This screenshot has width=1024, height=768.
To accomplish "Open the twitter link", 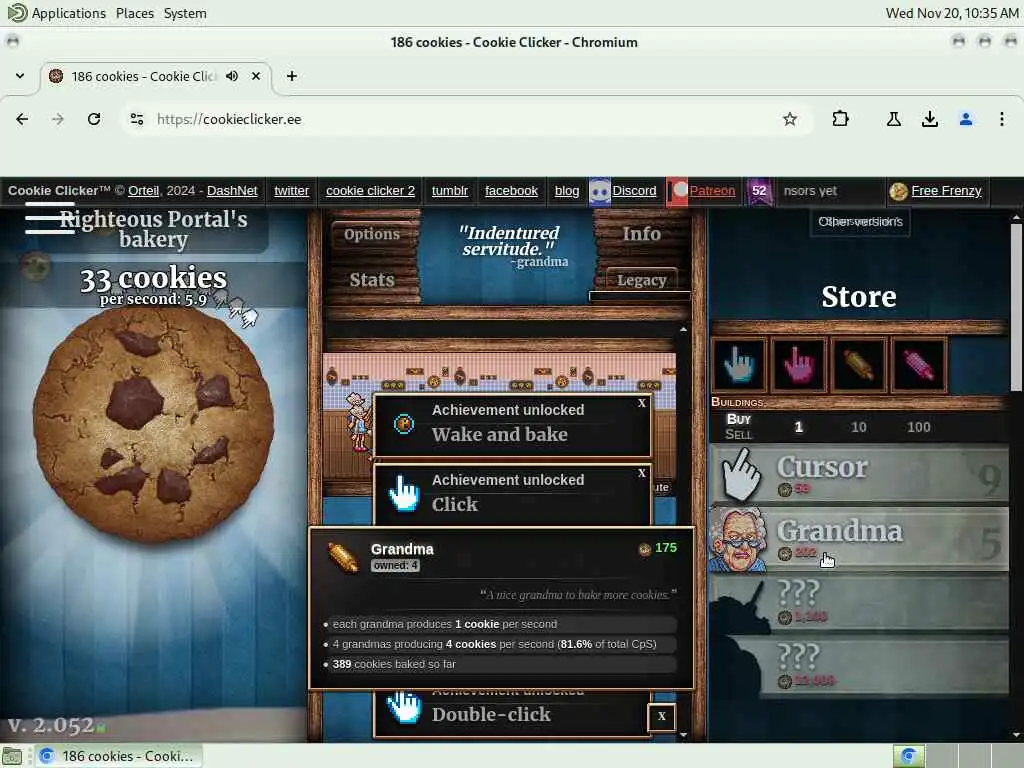I will pos(291,191).
